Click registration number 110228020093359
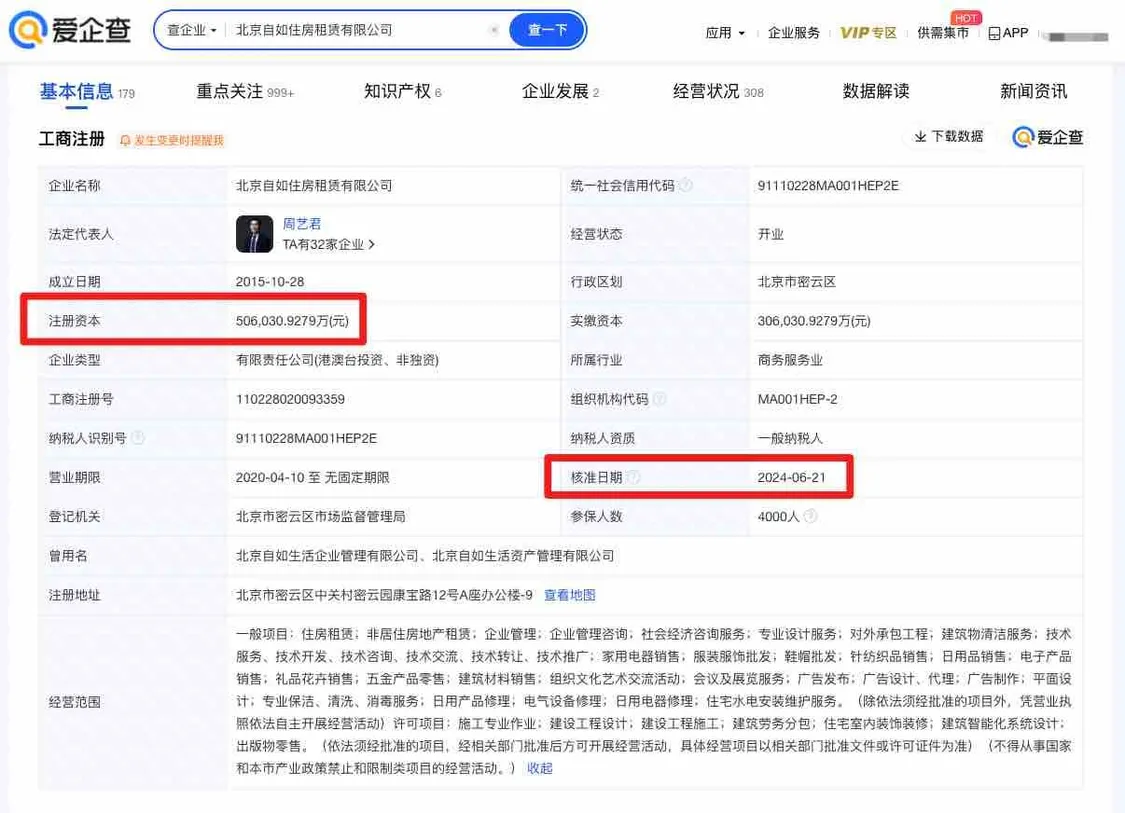This screenshot has width=1125, height=813. (x=290, y=399)
